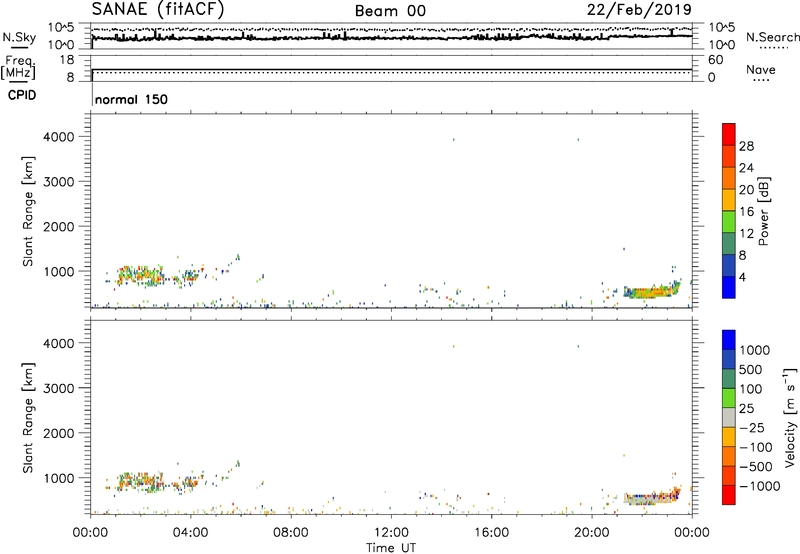Click the 2000 tick in the power panel
The height and width of the screenshot is (554, 800).
[x=59, y=226]
